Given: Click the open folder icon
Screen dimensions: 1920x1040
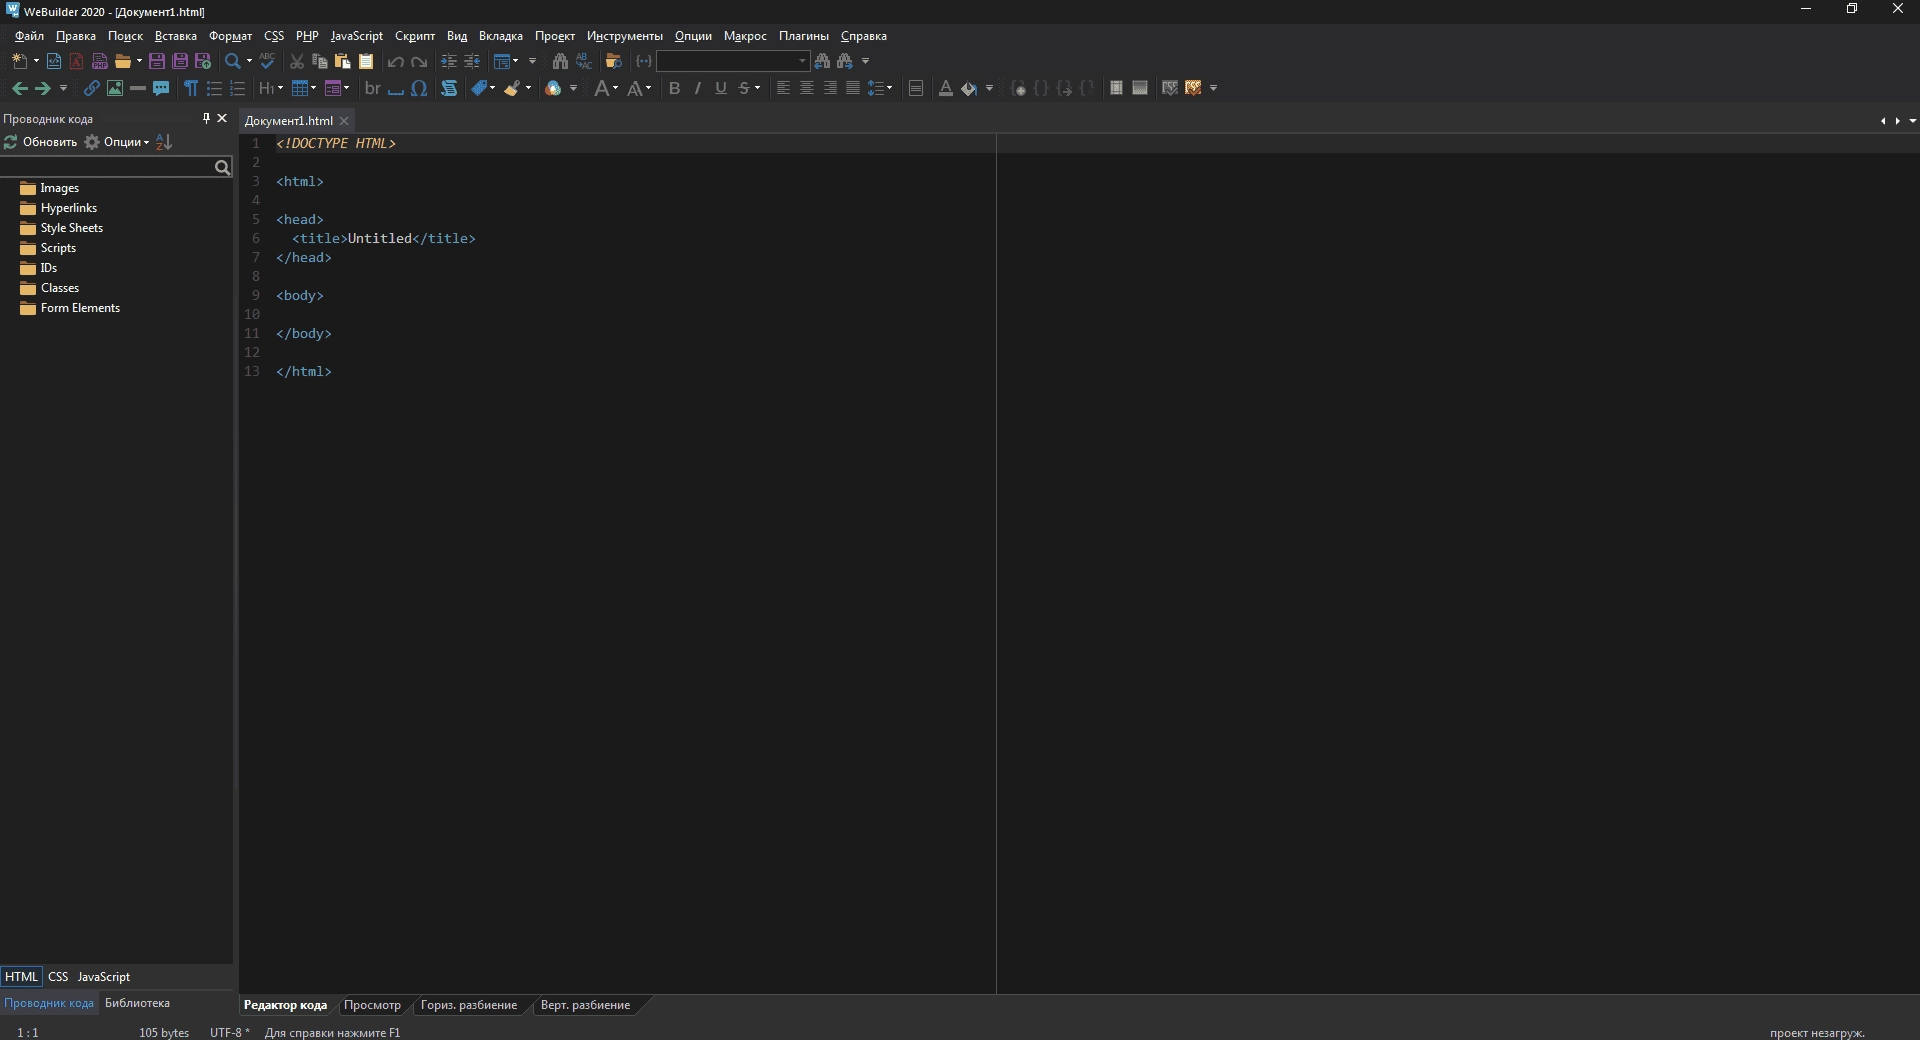Looking at the screenshot, I should 122,61.
